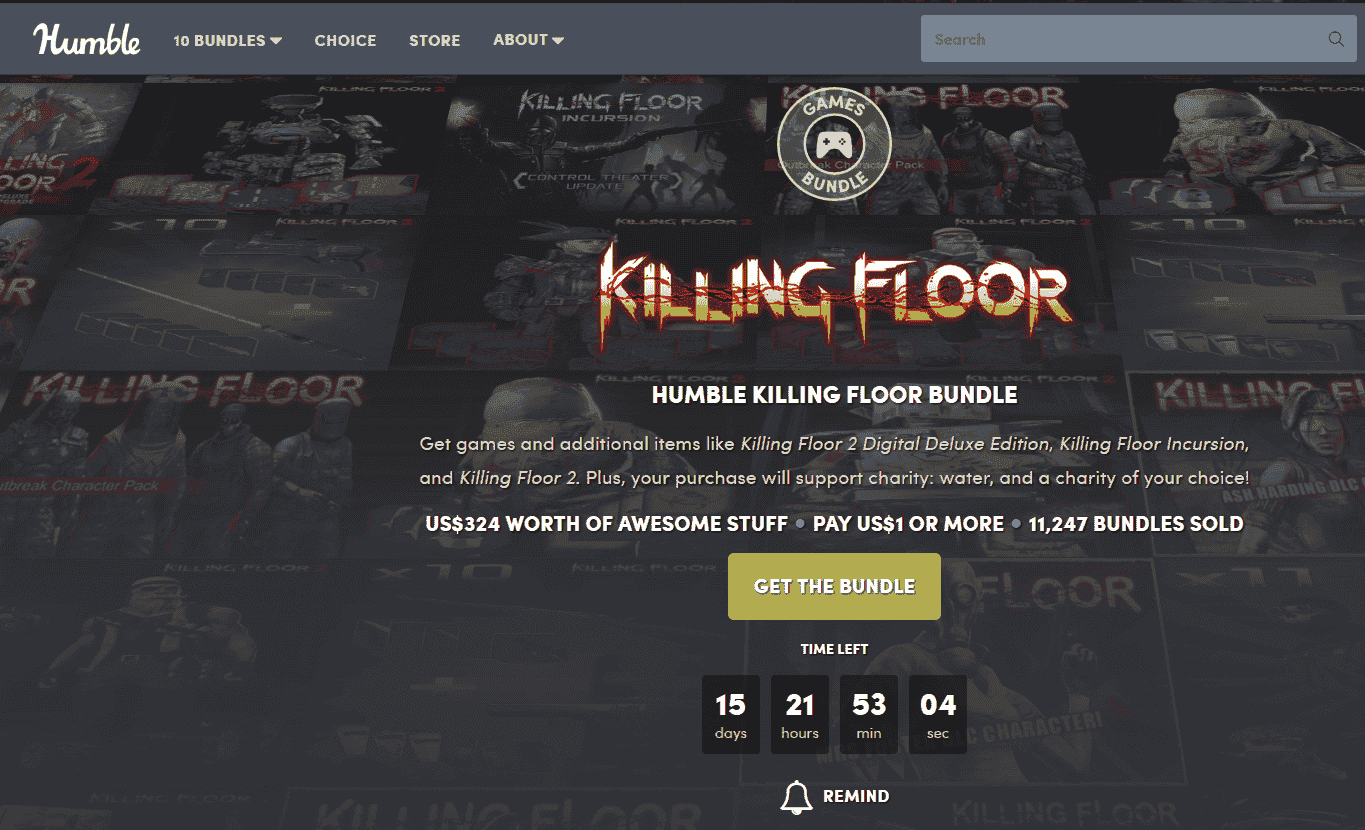1365x830 pixels.
Task: Click the search magnifier icon
Action: click(1336, 40)
